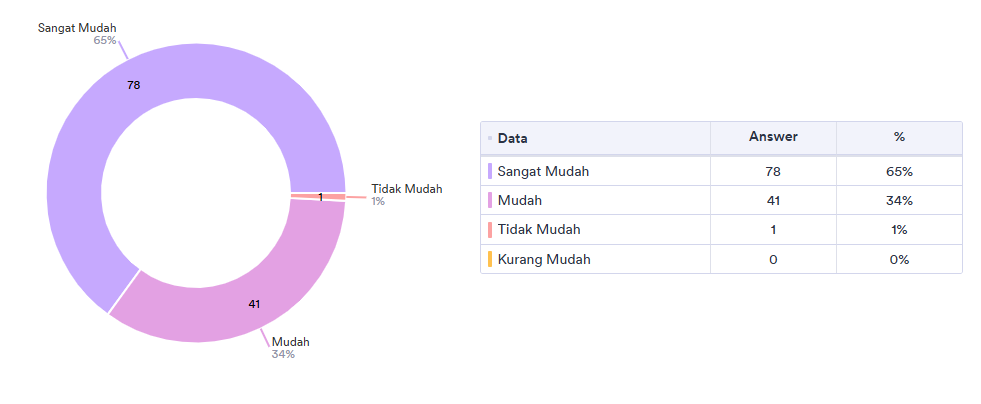Select the Mudah label below the chart
The height and width of the screenshot is (404, 981).
291,342
